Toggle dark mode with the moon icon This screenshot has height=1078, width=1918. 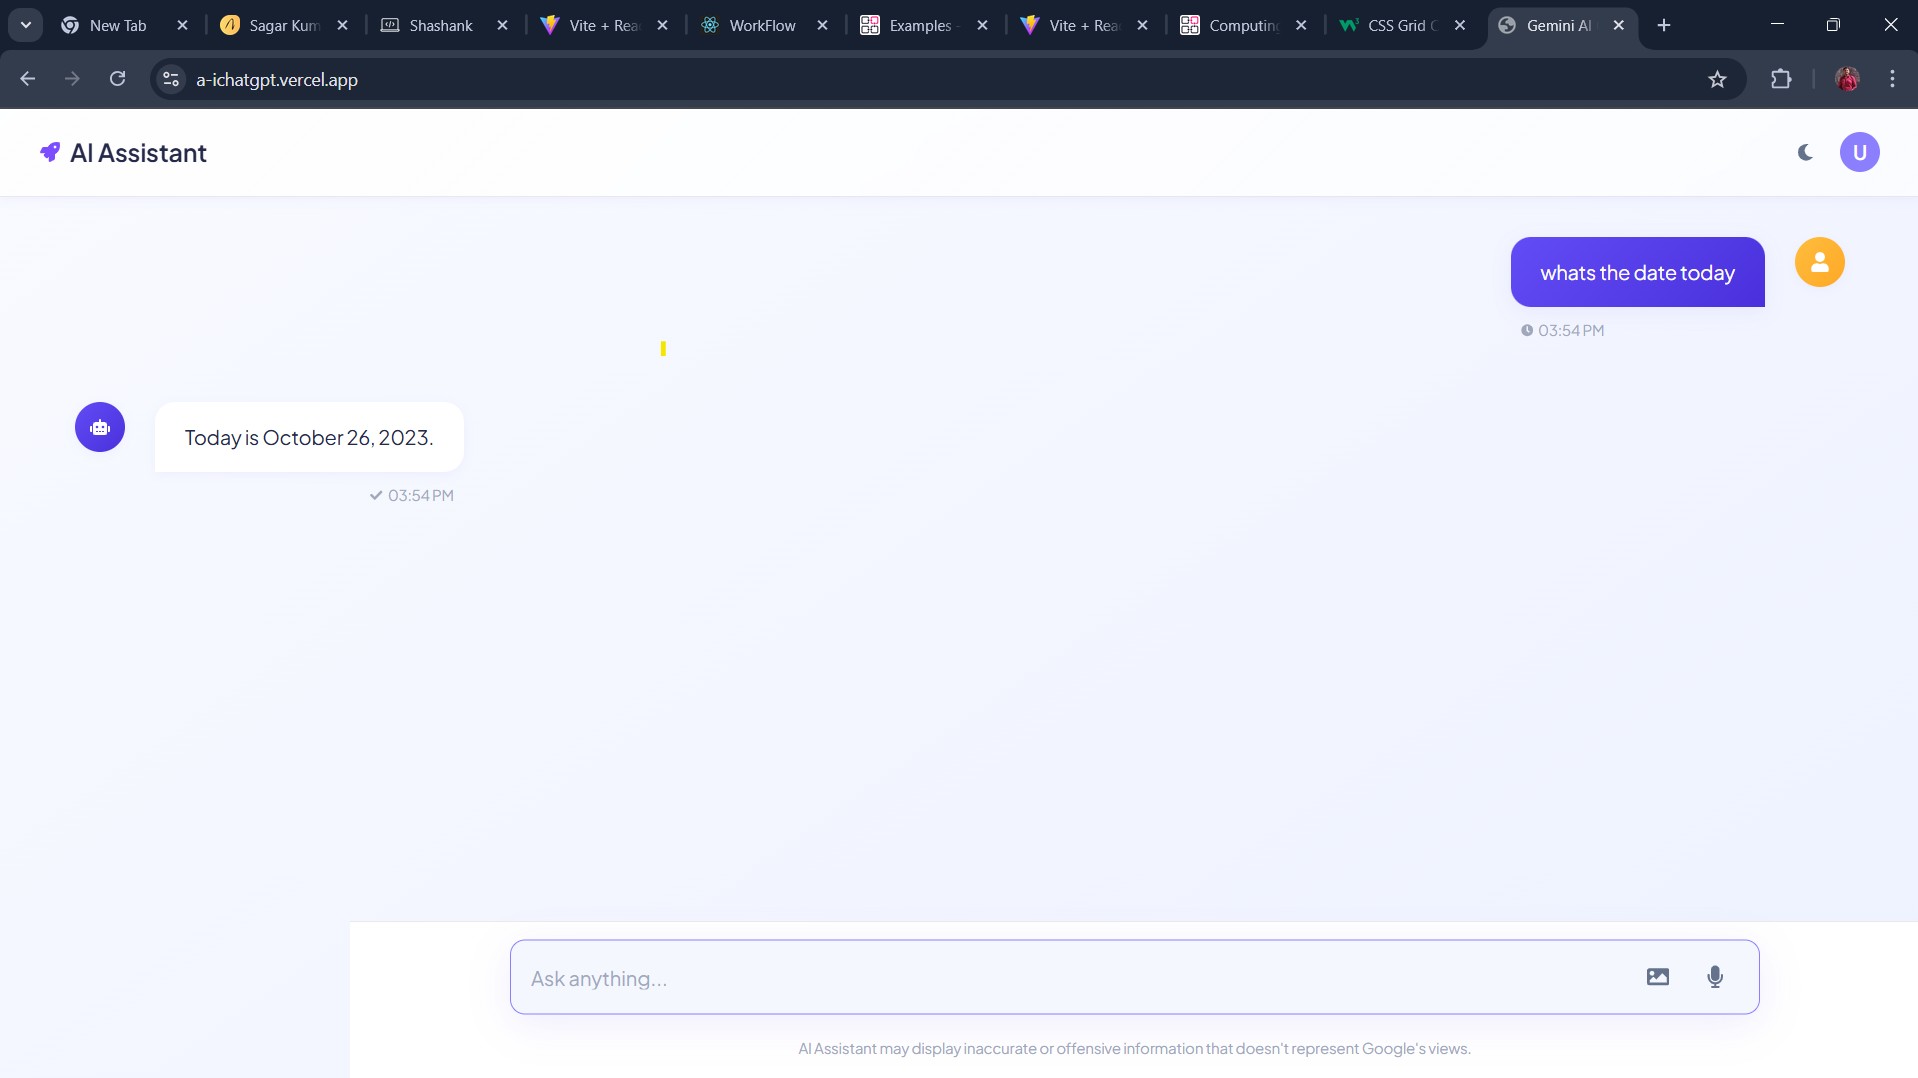click(1805, 152)
